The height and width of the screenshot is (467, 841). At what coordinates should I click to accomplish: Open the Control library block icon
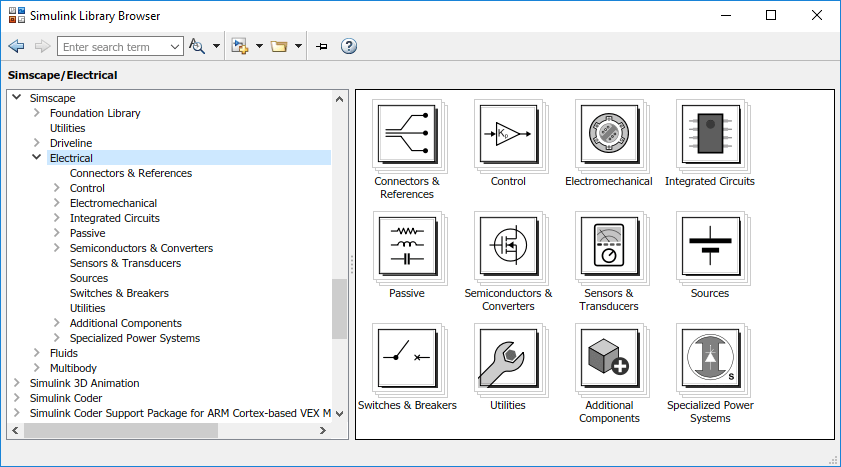(x=508, y=136)
